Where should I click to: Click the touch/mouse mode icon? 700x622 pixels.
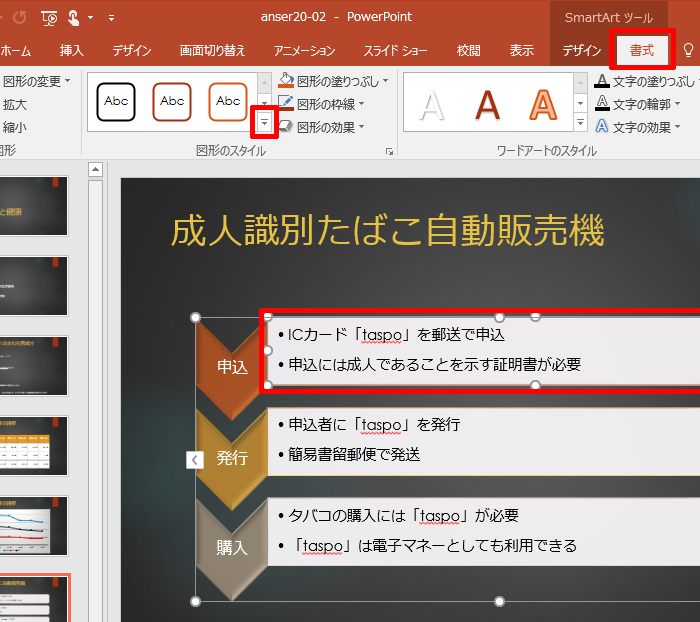point(73,18)
